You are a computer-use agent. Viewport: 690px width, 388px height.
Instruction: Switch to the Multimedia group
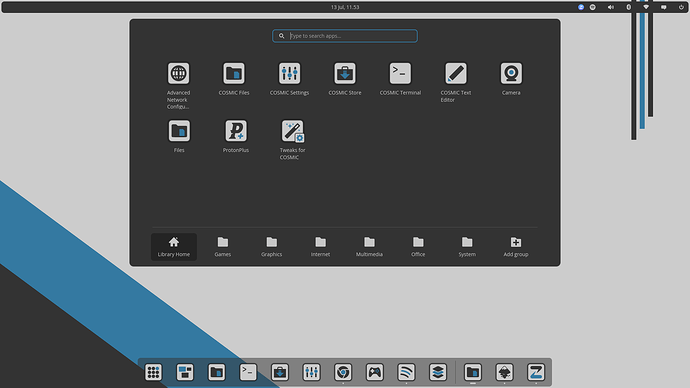[x=369, y=247]
